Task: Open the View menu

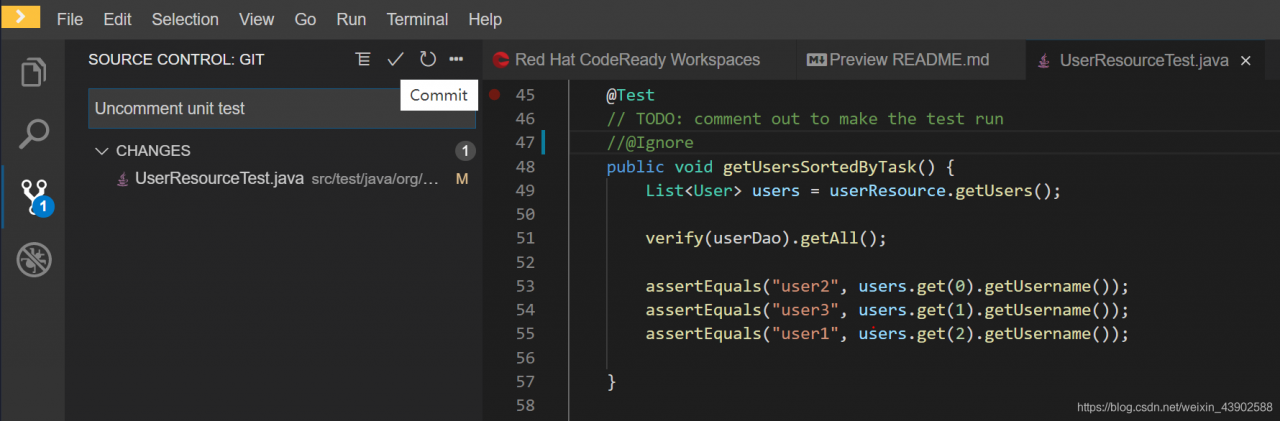Action: [257, 19]
